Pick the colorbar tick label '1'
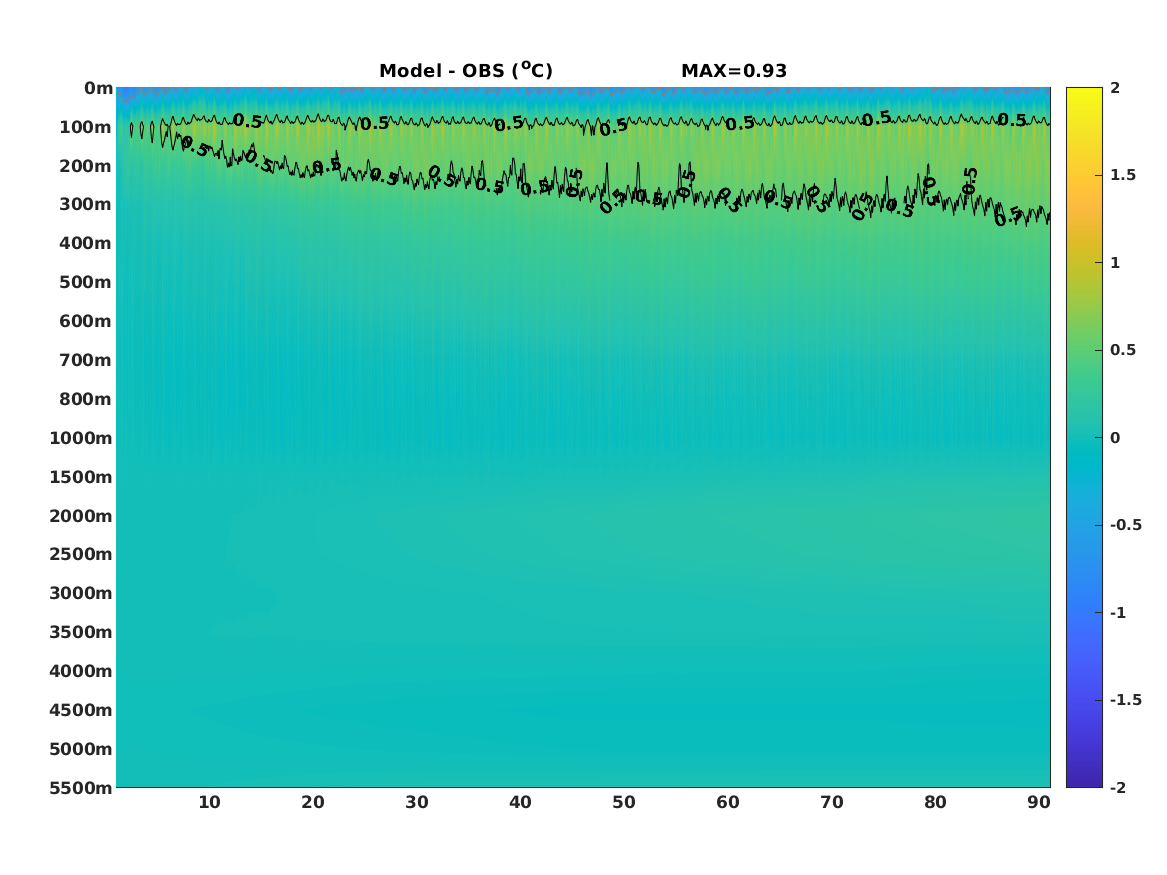1167x875 pixels. click(1115, 263)
